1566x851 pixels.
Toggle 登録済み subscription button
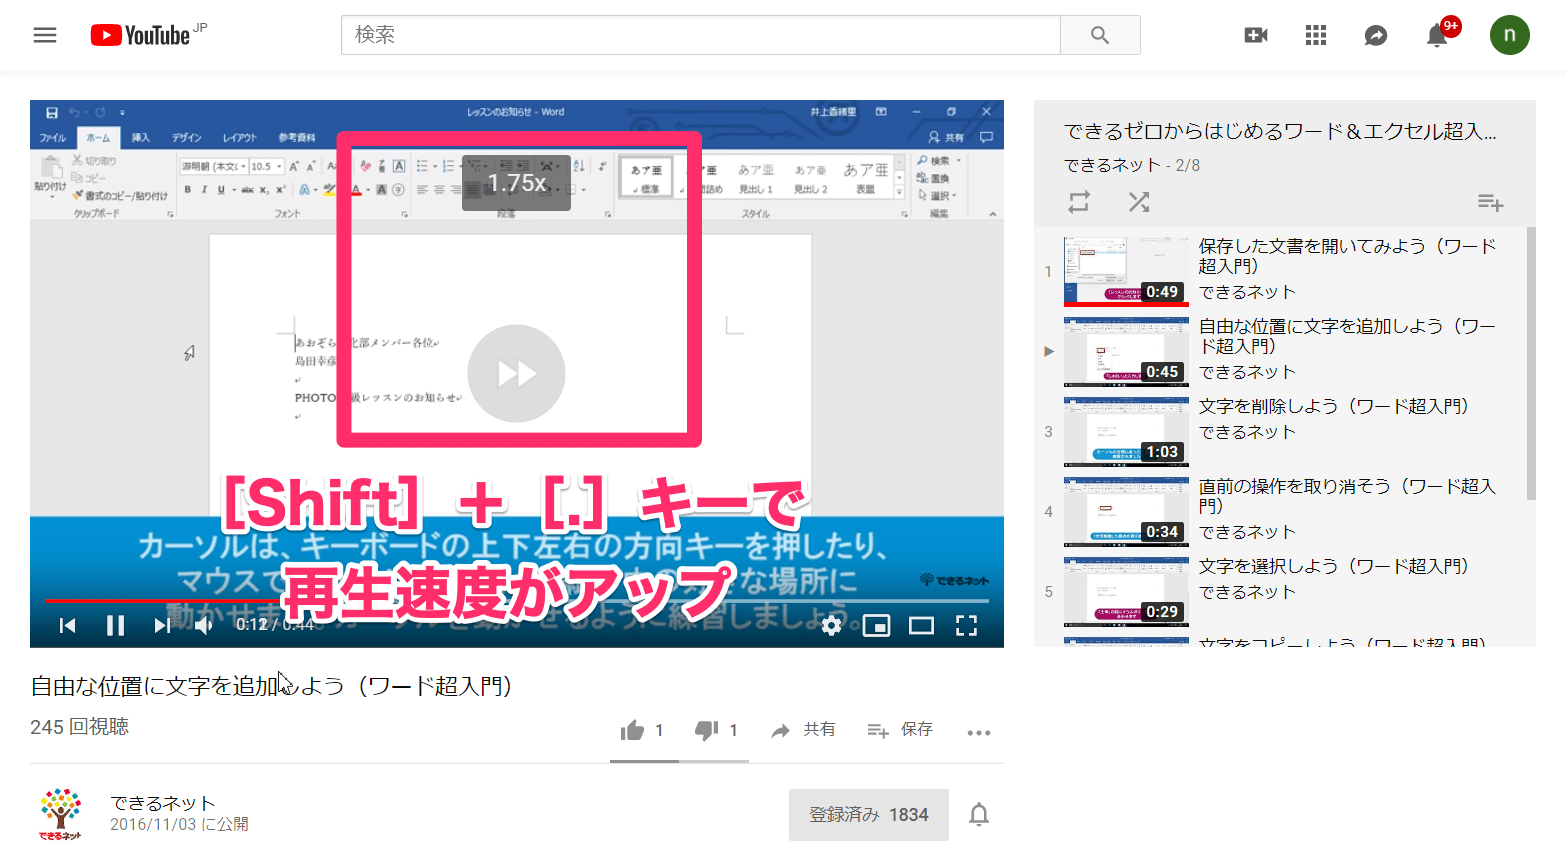pos(868,815)
